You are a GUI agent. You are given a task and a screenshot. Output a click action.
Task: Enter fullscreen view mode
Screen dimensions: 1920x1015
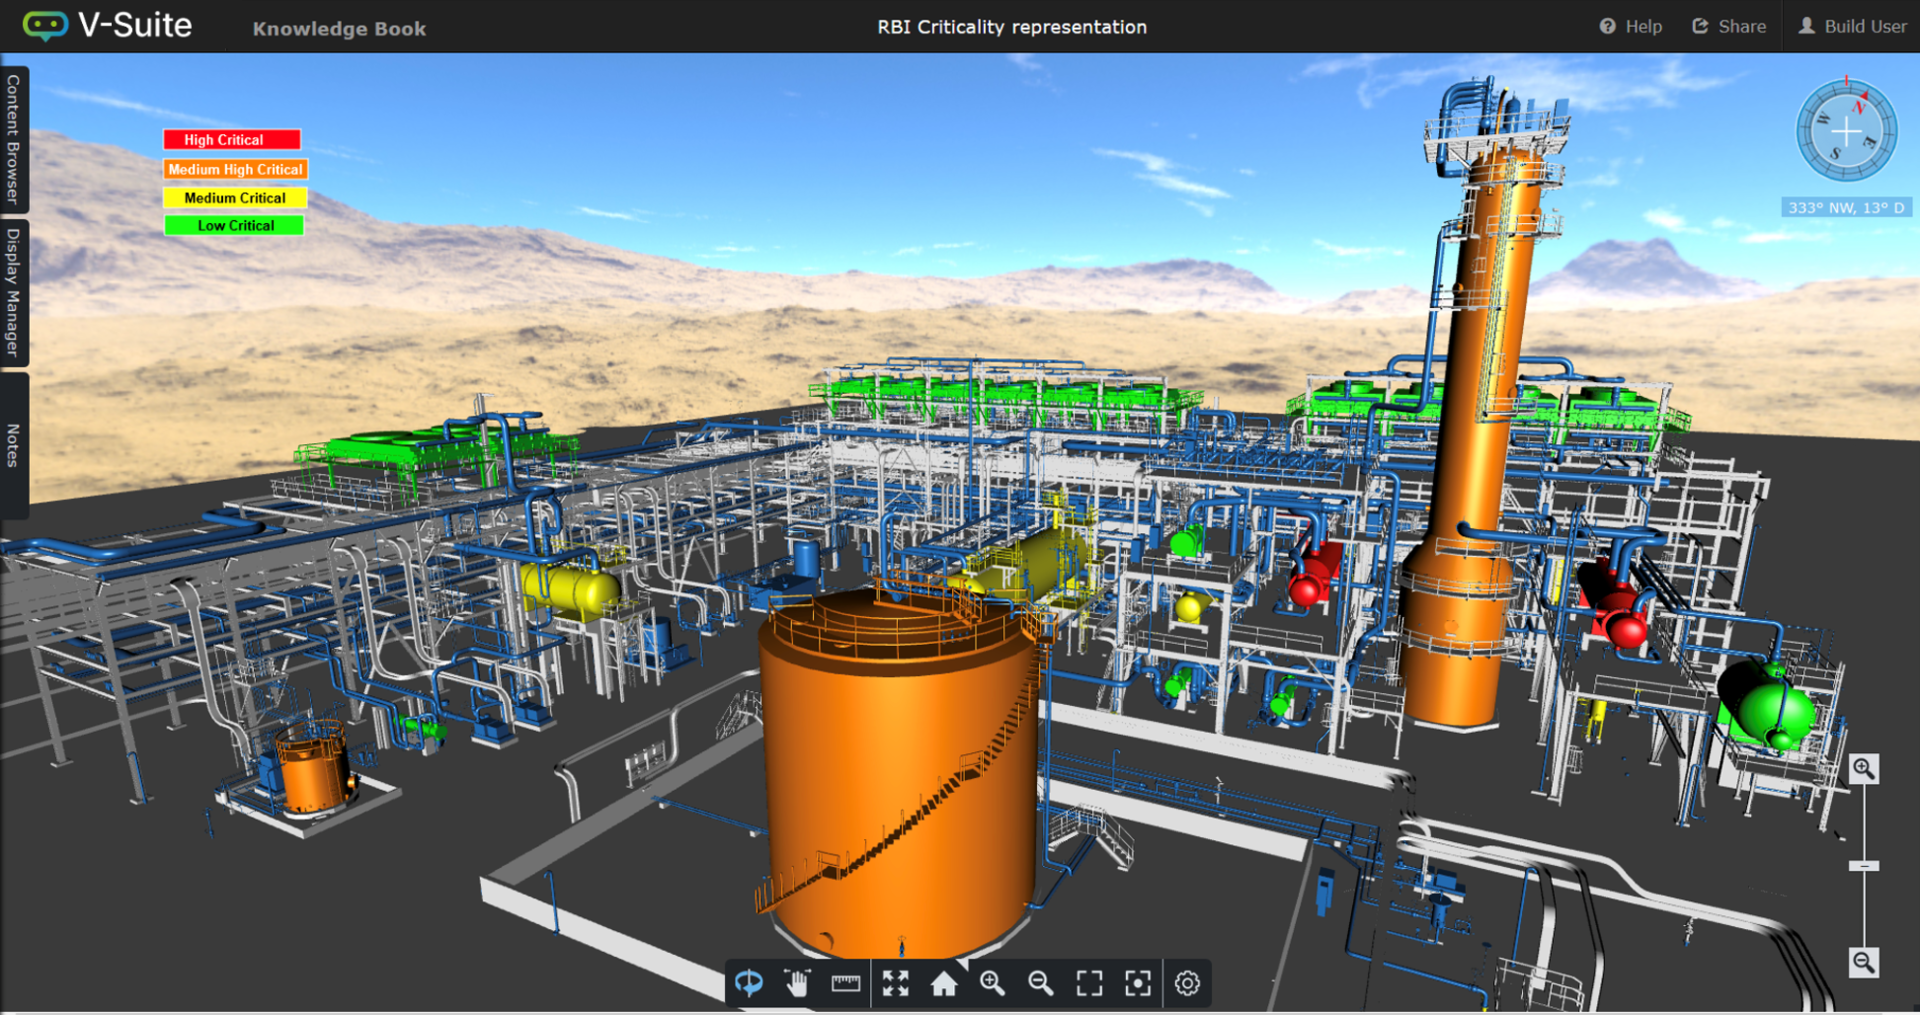click(895, 983)
